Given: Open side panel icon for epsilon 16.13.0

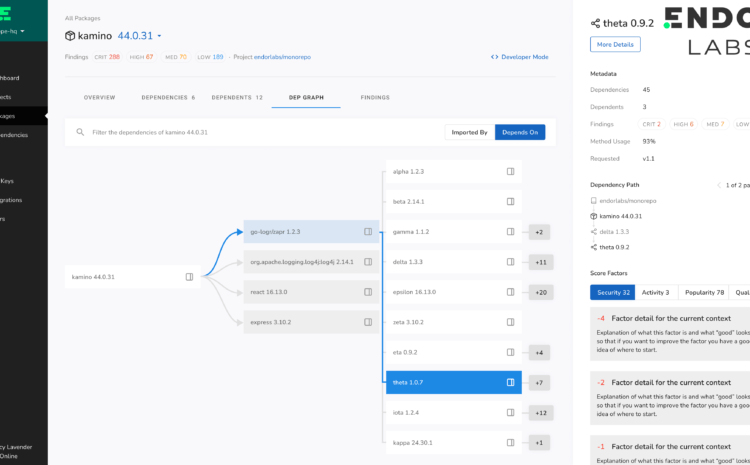Looking at the screenshot, I should click(510, 292).
